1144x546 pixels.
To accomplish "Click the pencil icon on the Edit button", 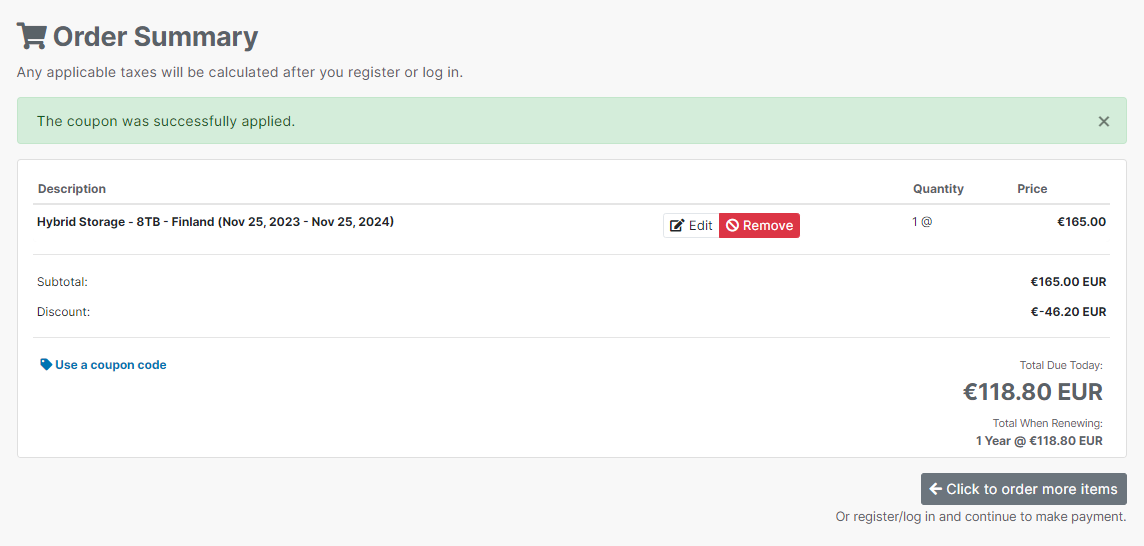I will (x=677, y=226).
